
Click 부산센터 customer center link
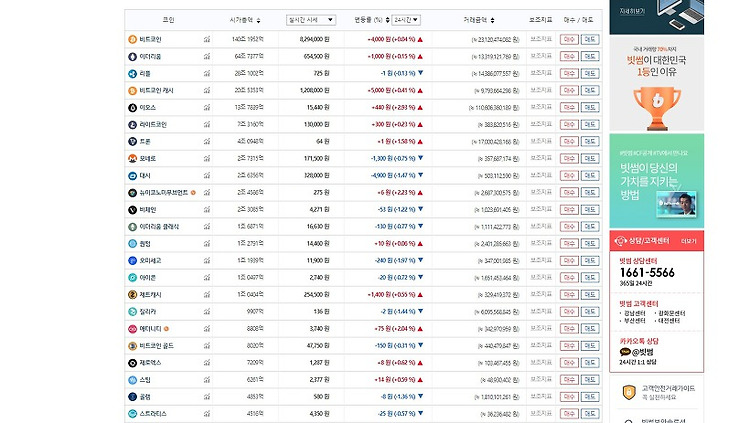635,321
